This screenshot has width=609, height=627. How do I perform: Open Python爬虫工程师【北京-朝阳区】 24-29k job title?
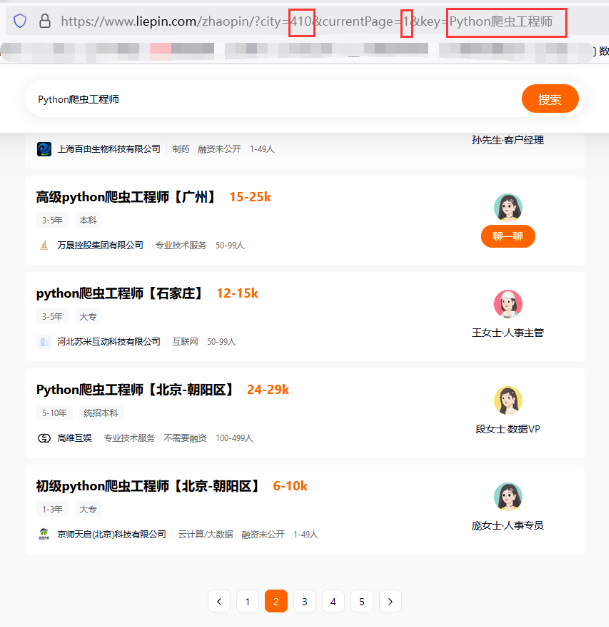click(136, 390)
